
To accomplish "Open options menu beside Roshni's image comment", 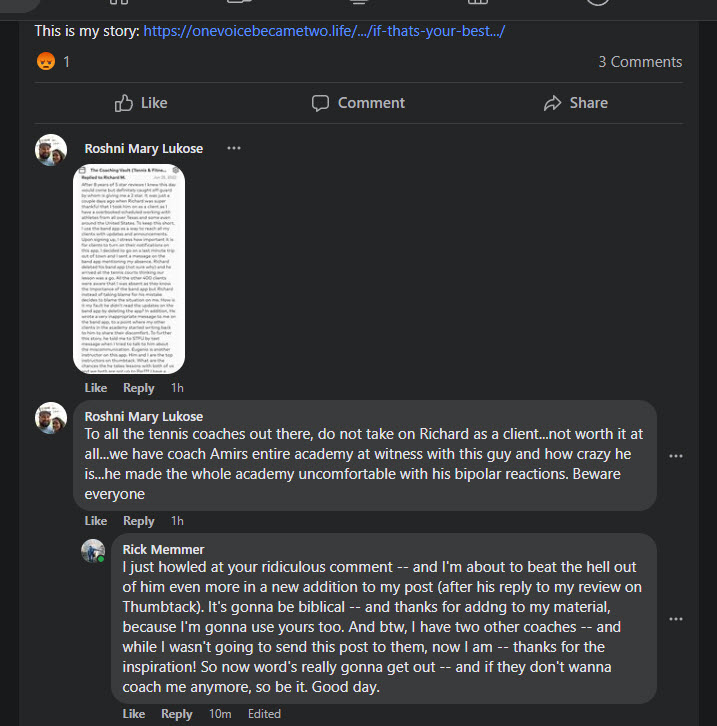I will tap(233, 148).
